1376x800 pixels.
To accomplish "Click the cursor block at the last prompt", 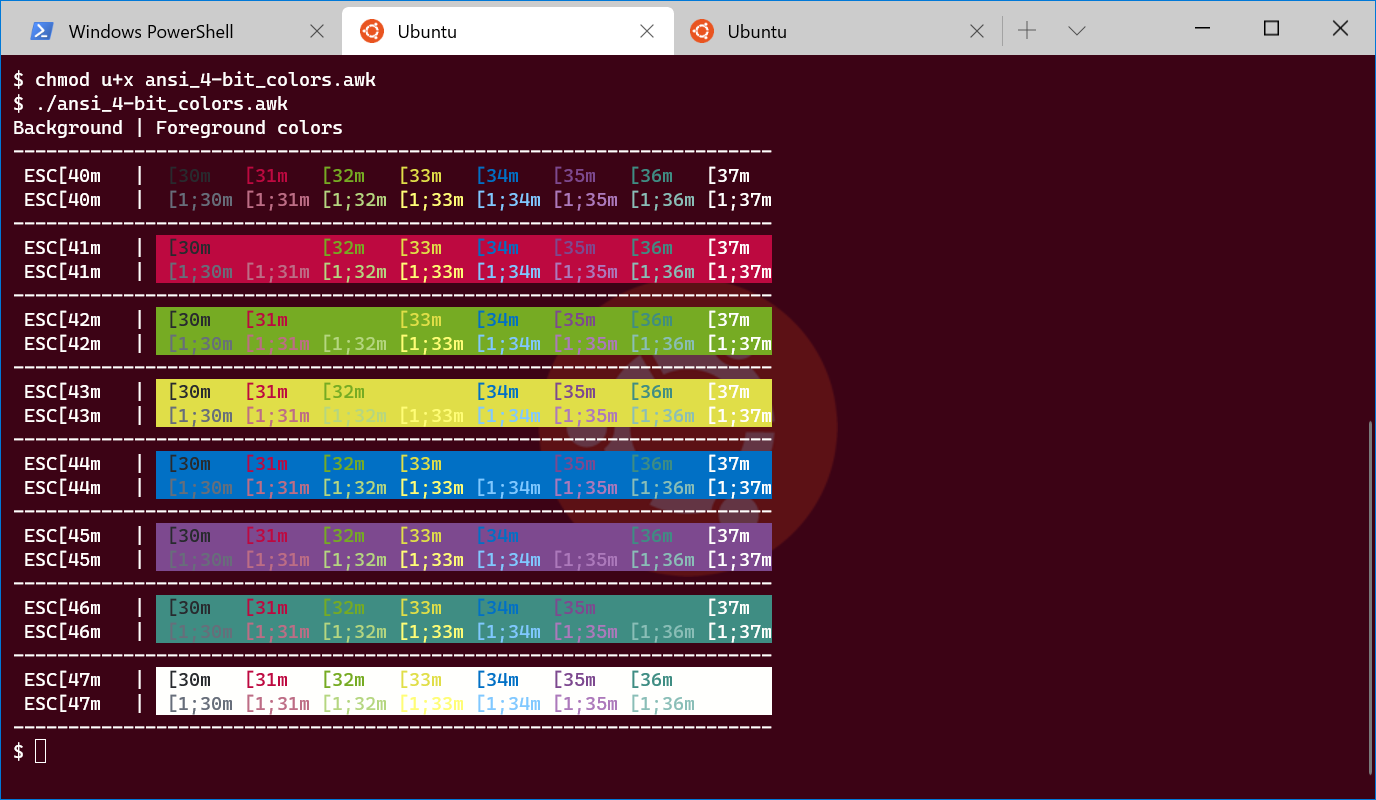I will 40,751.
